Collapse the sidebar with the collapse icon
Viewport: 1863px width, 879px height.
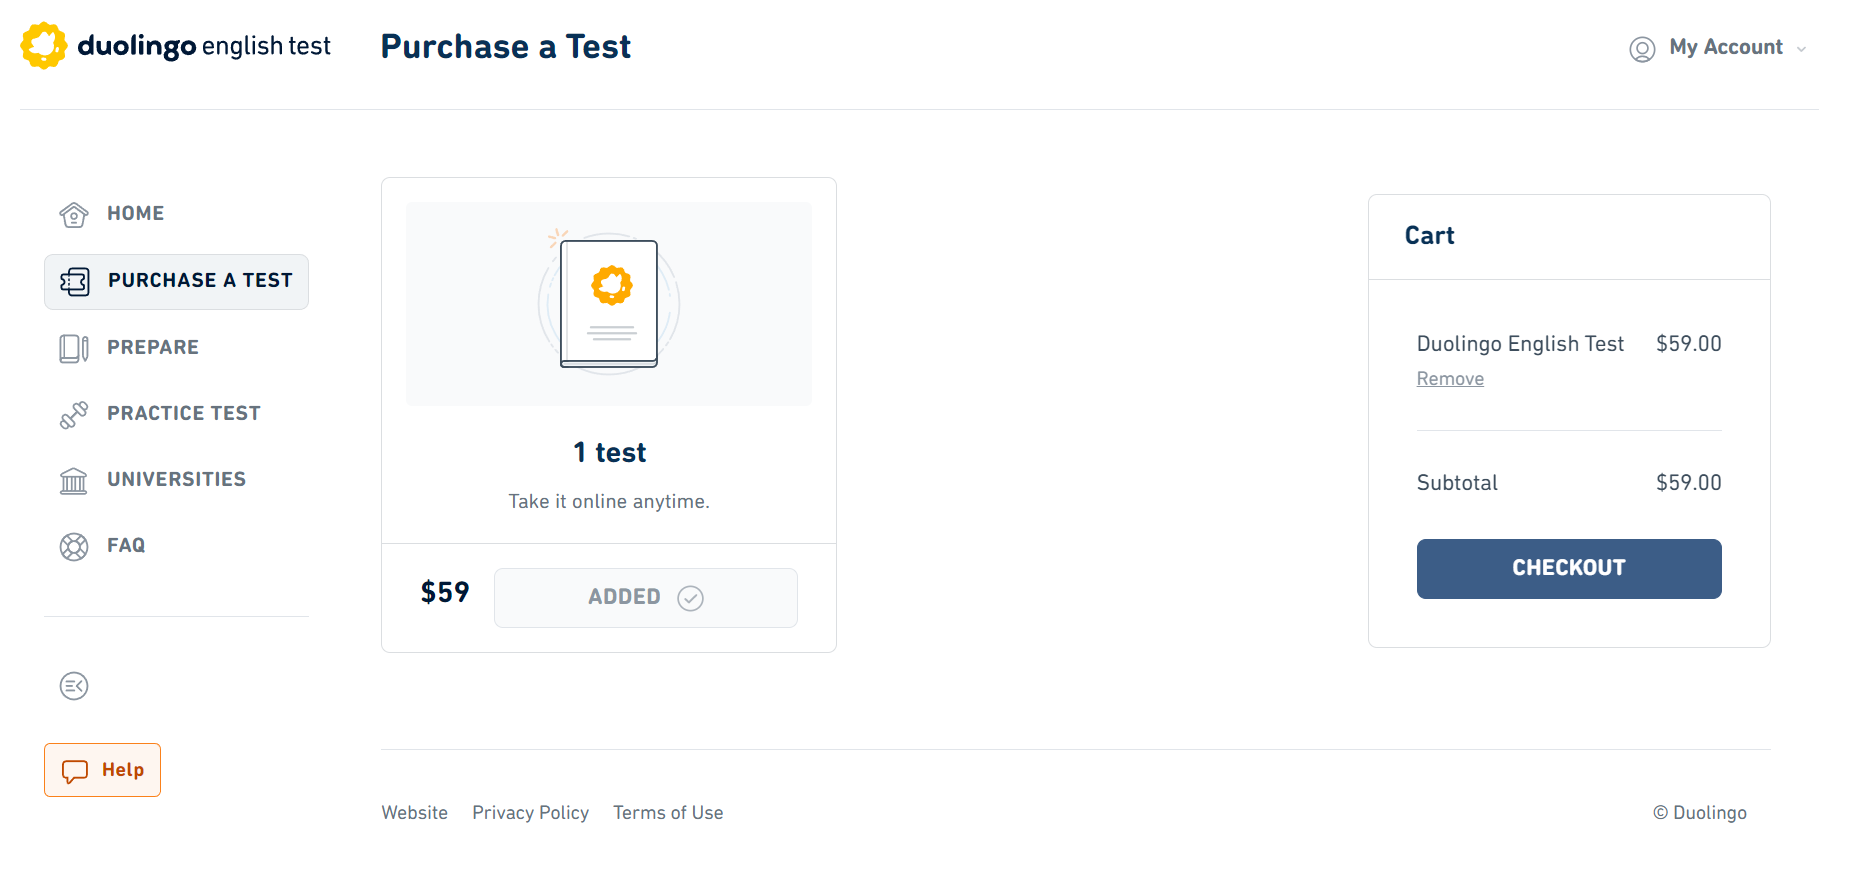tap(74, 686)
